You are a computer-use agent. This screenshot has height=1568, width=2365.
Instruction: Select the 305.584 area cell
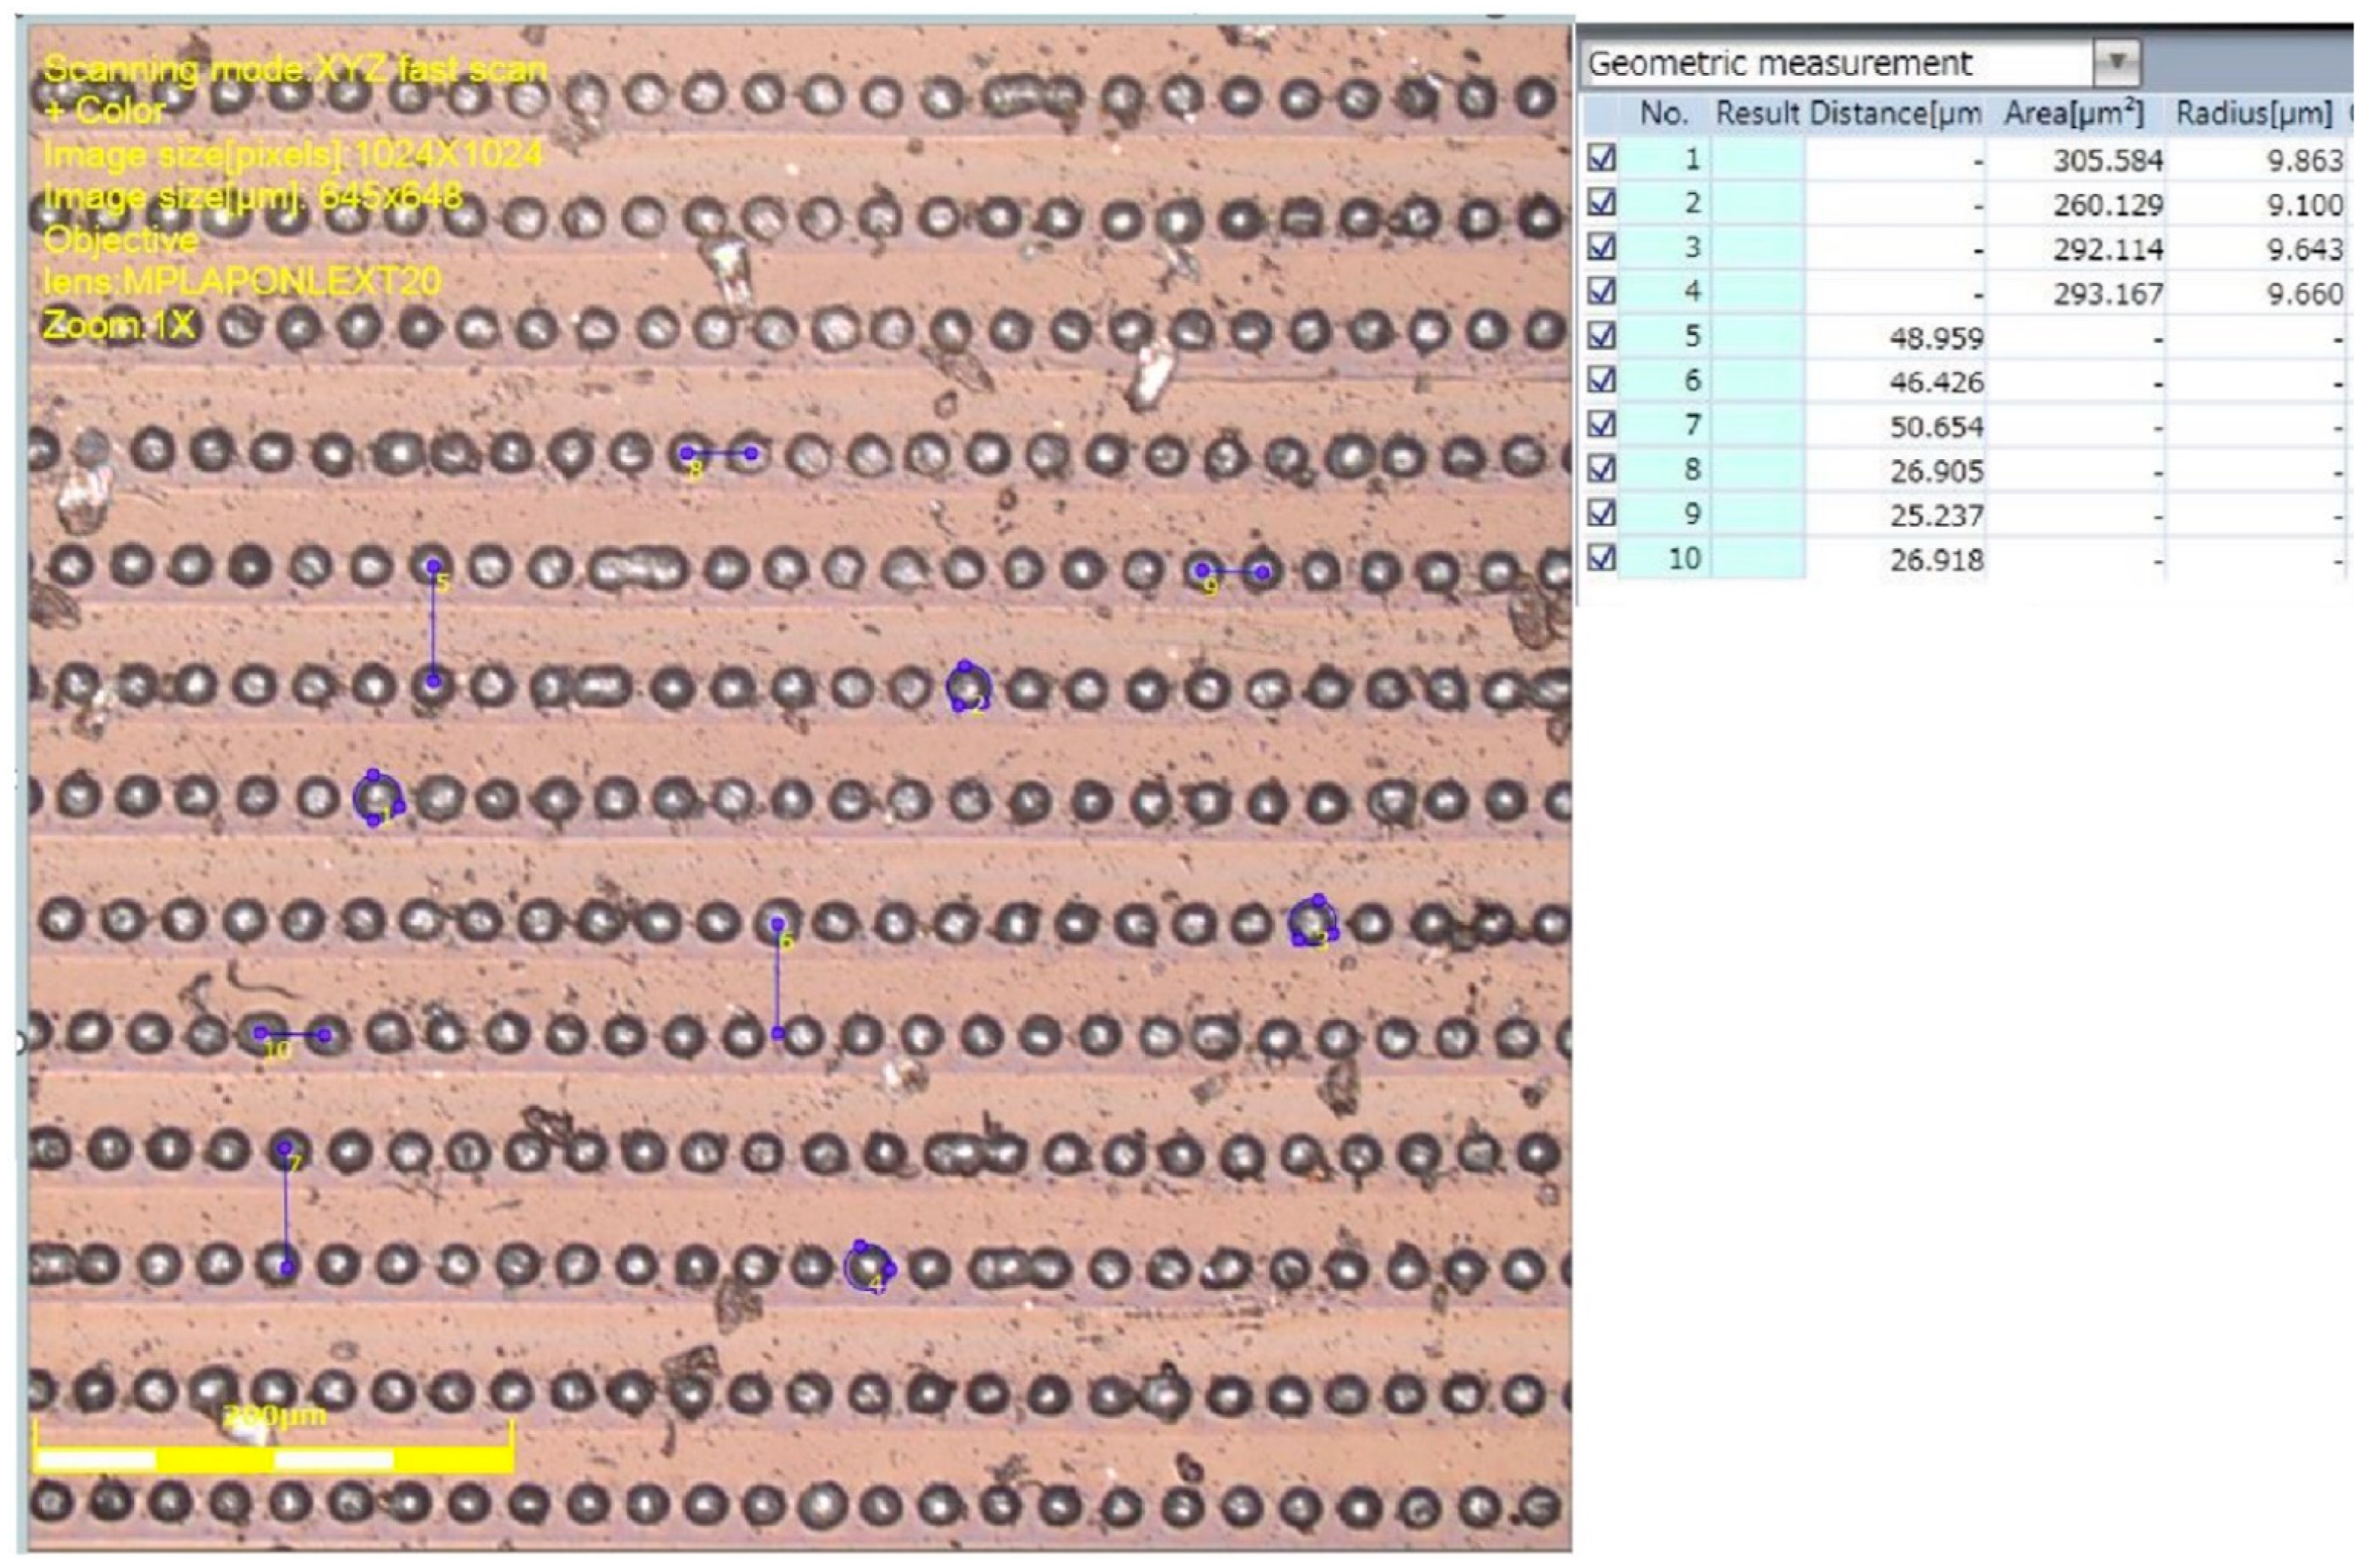point(2108,160)
